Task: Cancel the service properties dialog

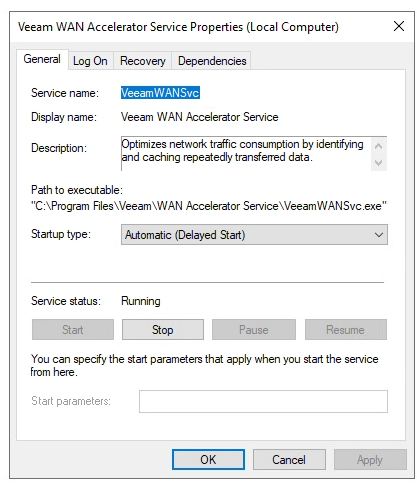Action: (289, 460)
